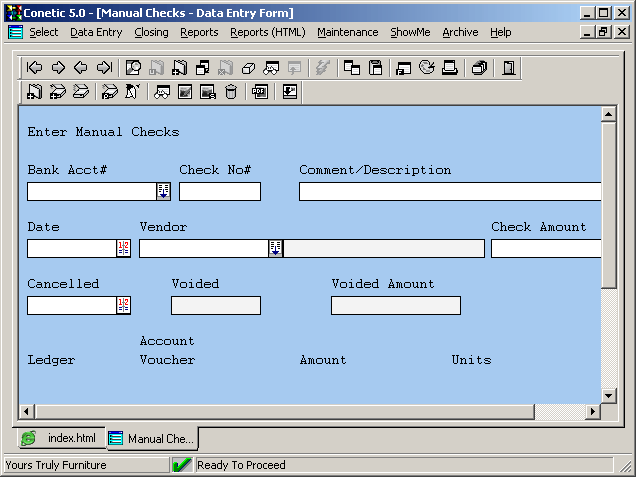Open the Maintenance menu
This screenshot has height=477, width=636.
tap(348, 32)
